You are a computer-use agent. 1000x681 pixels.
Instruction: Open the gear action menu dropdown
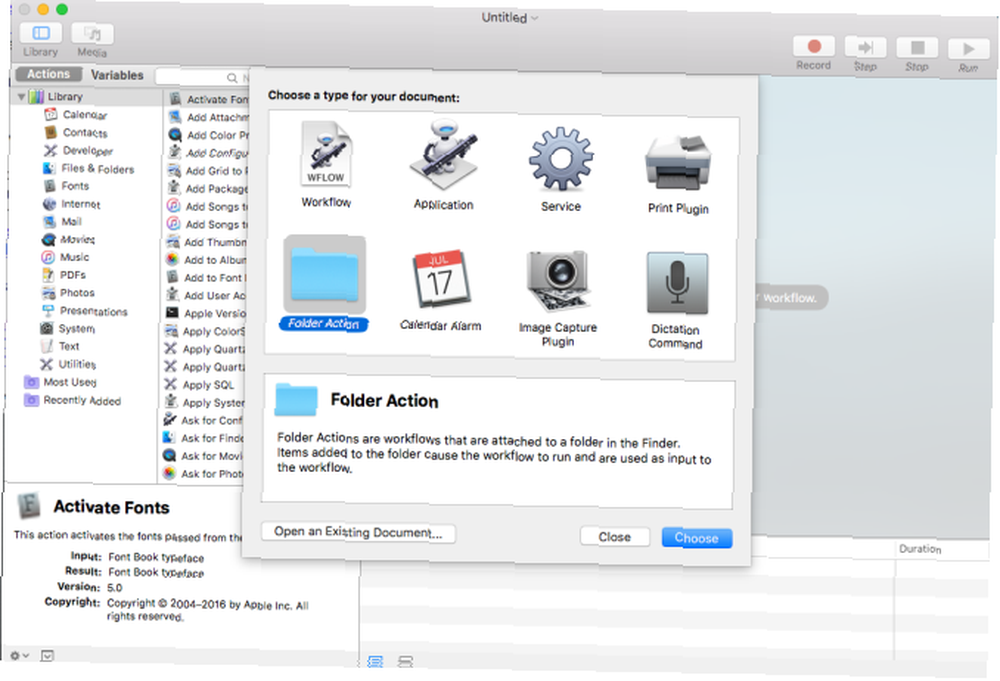[19, 655]
